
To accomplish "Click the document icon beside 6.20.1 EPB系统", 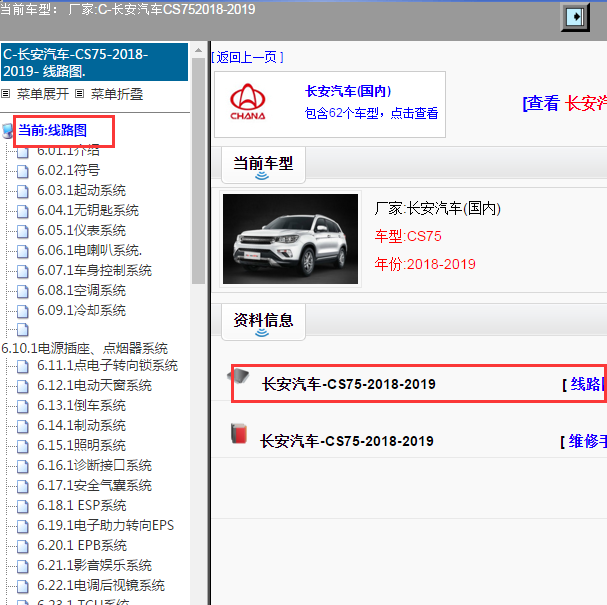I will [22, 546].
